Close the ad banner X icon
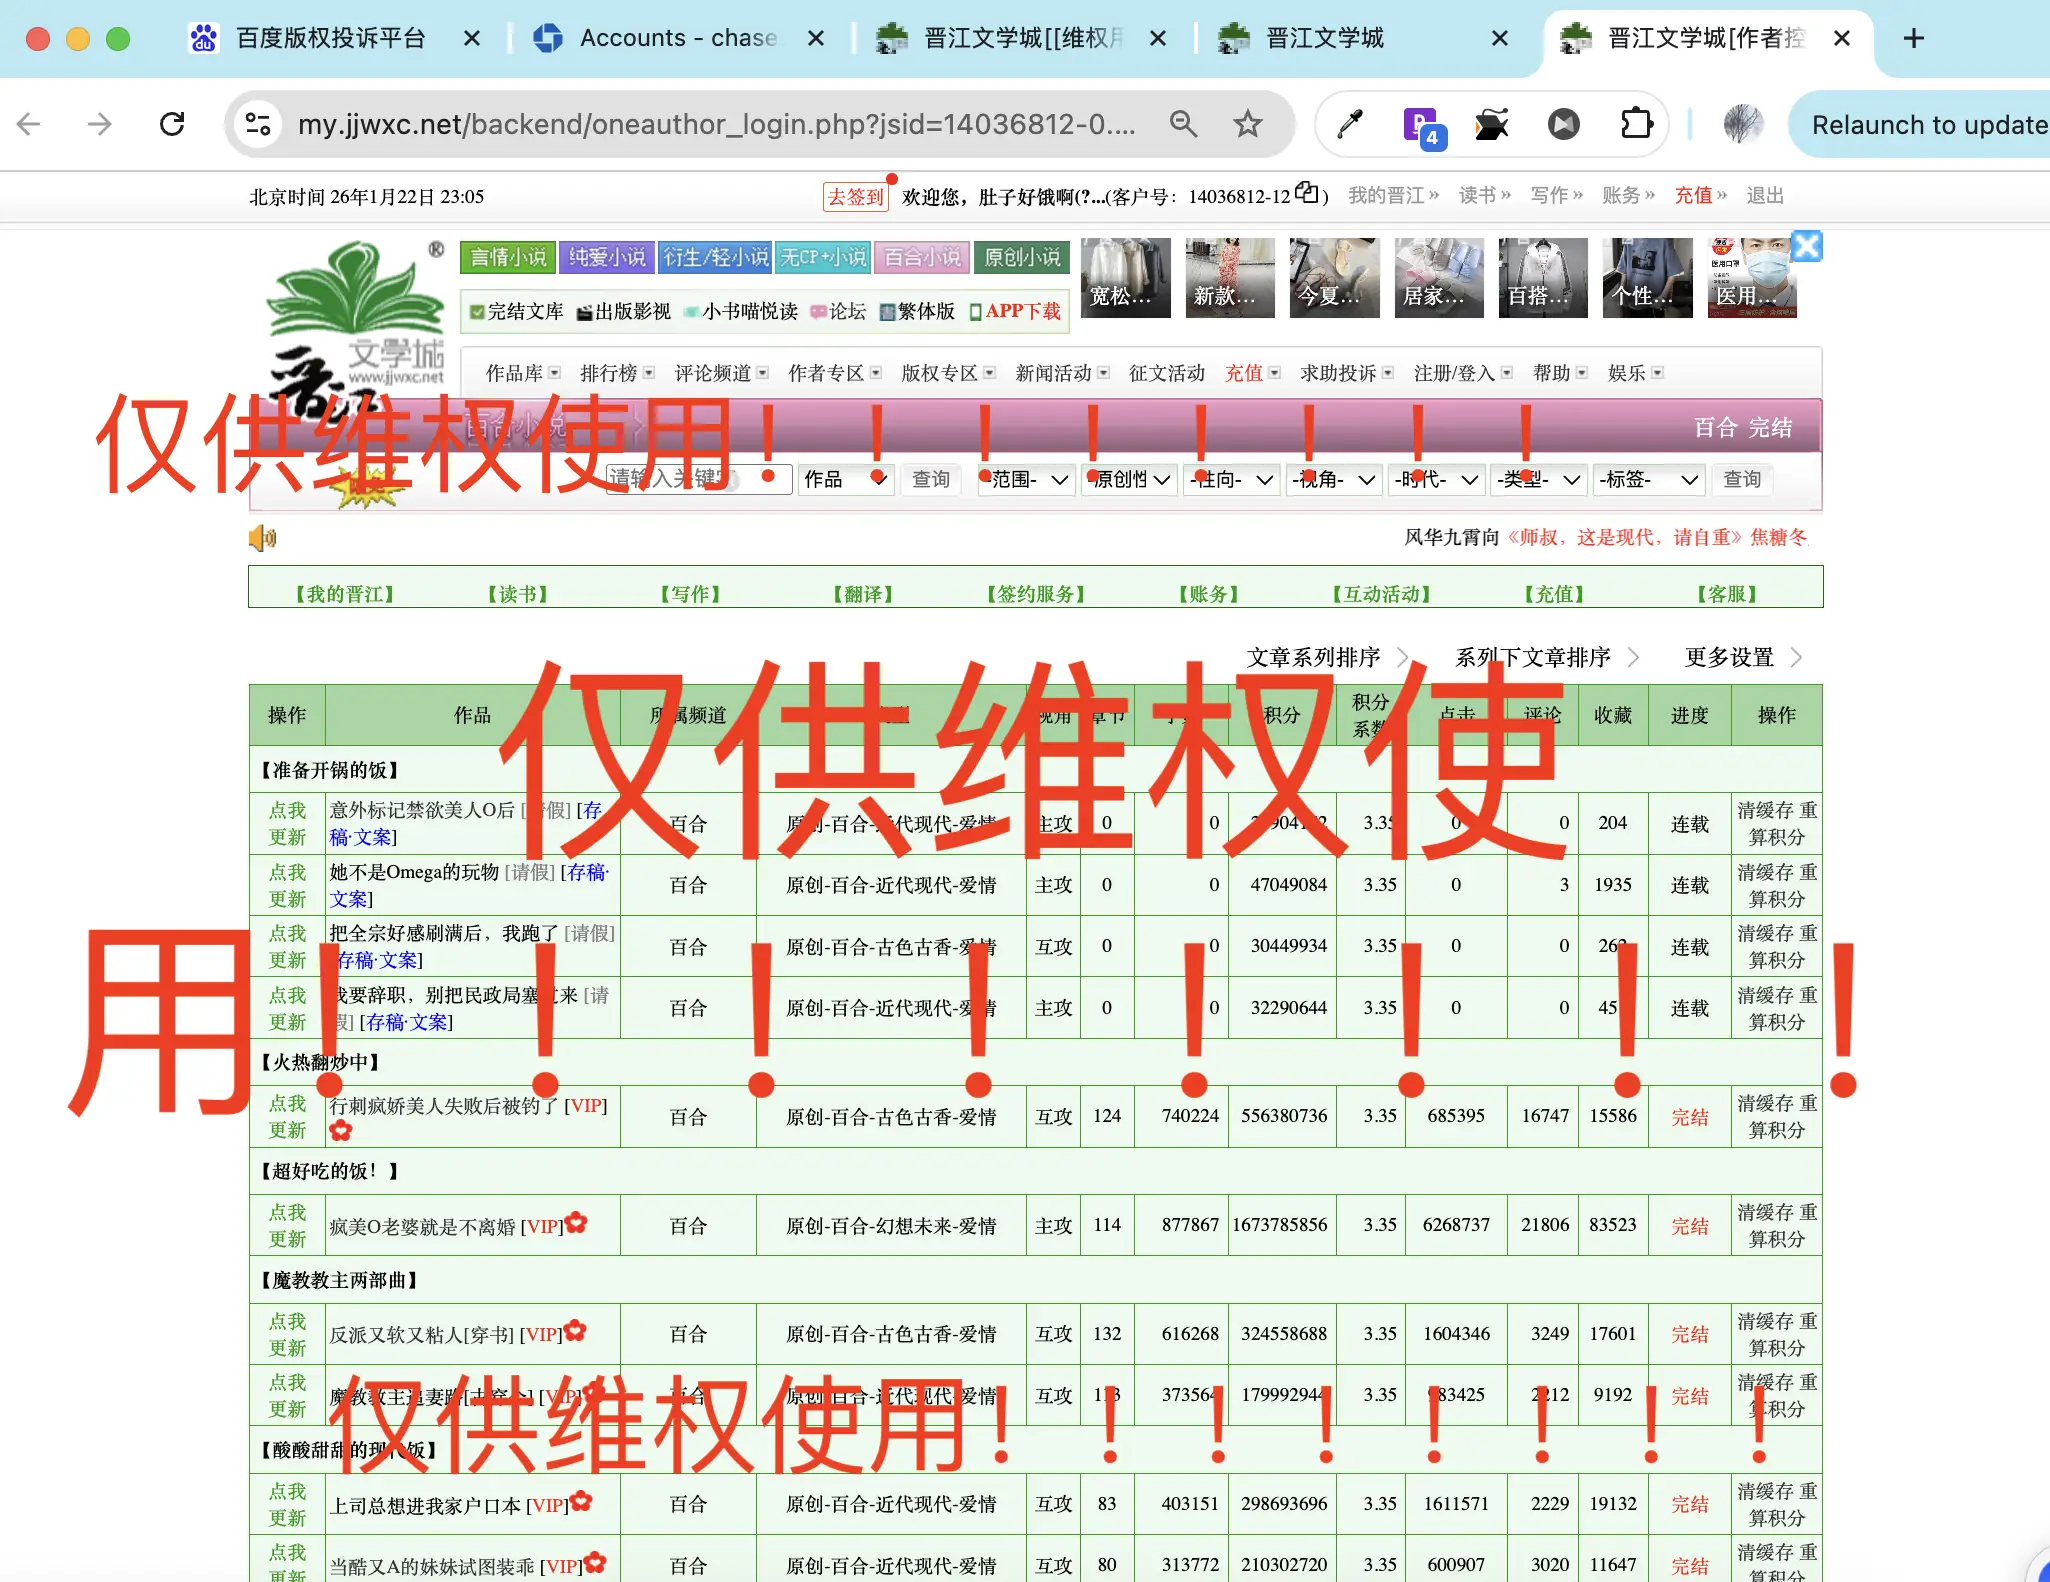This screenshot has width=2050, height=1582. [x=1806, y=246]
